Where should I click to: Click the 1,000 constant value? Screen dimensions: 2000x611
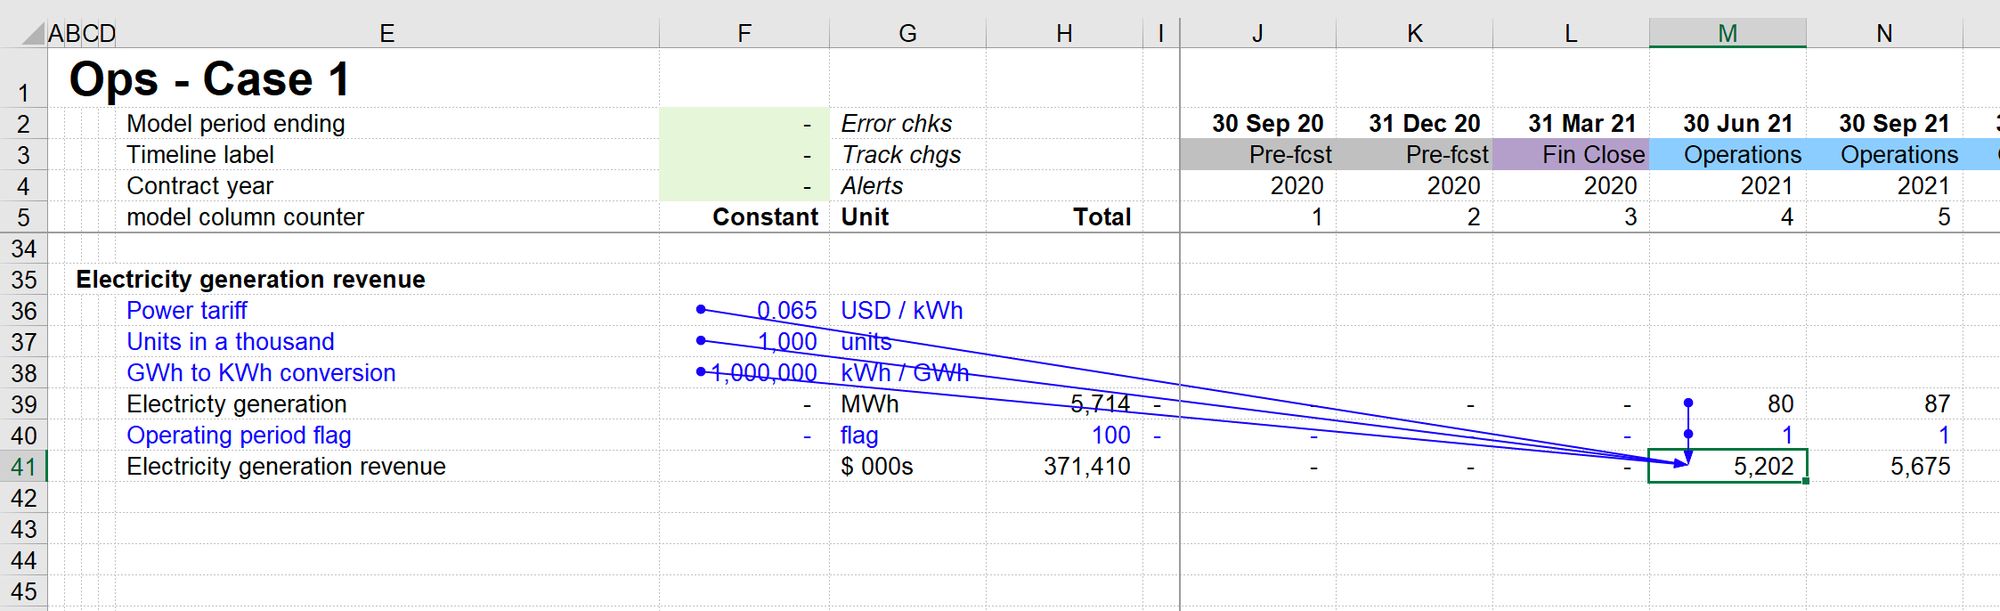pos(786,342)
